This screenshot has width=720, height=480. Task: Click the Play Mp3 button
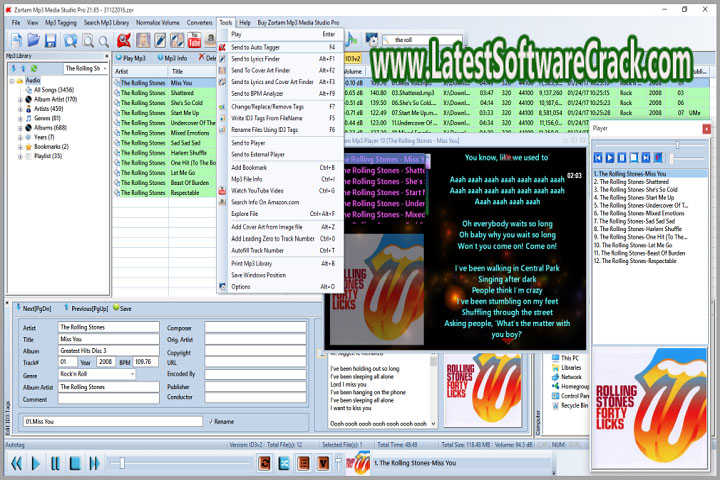tap(130, 59)
